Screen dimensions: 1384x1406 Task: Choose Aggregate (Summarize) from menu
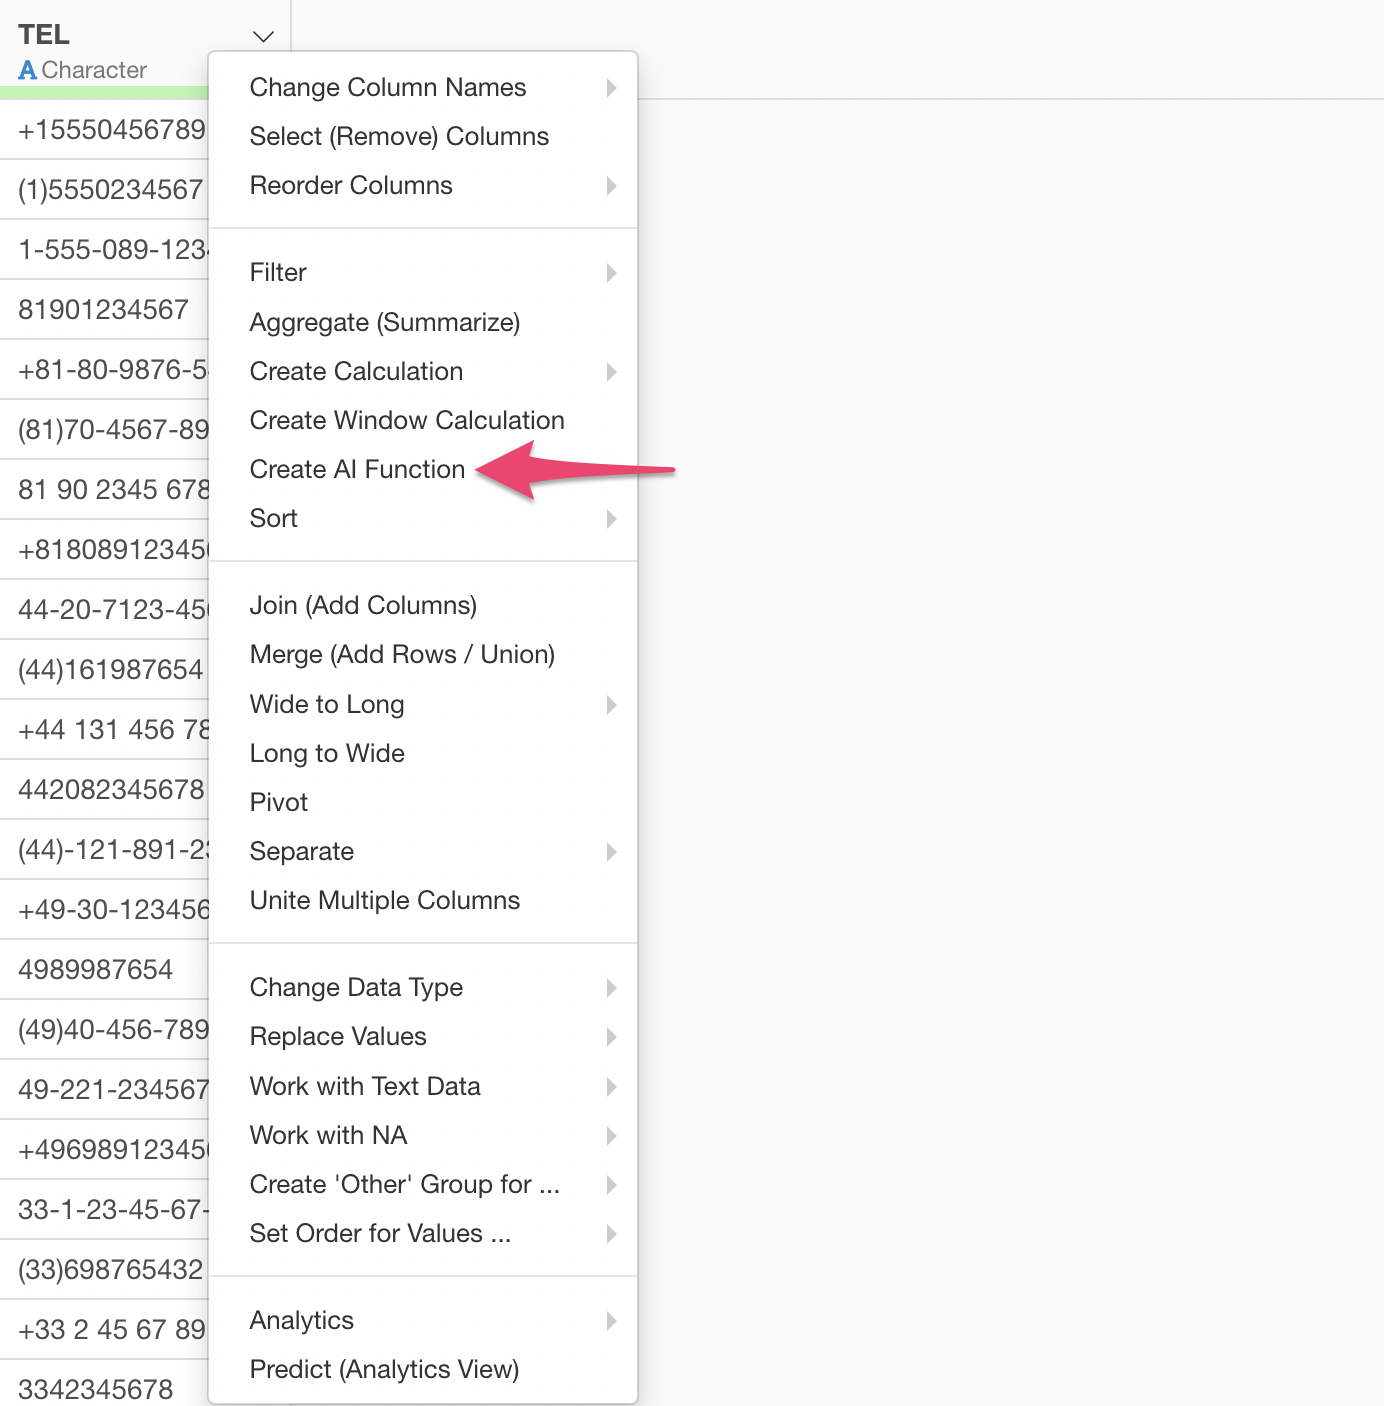[385, 323]
